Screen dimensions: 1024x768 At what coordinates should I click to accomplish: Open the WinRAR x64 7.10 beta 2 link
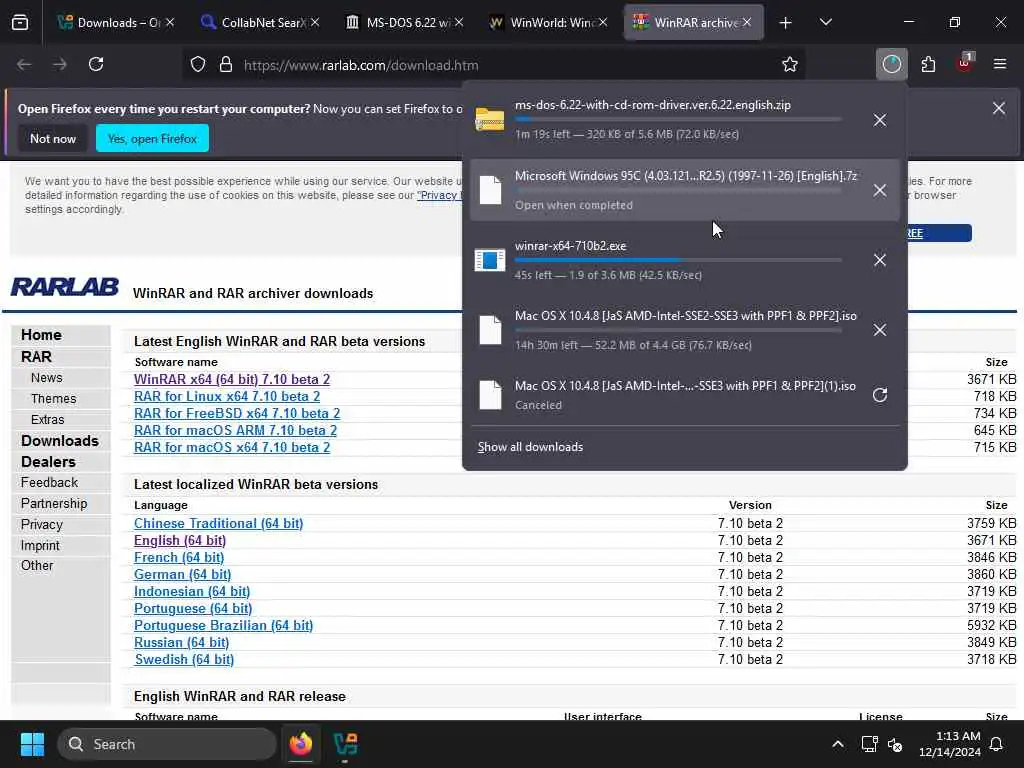click(x=232, y=379)
